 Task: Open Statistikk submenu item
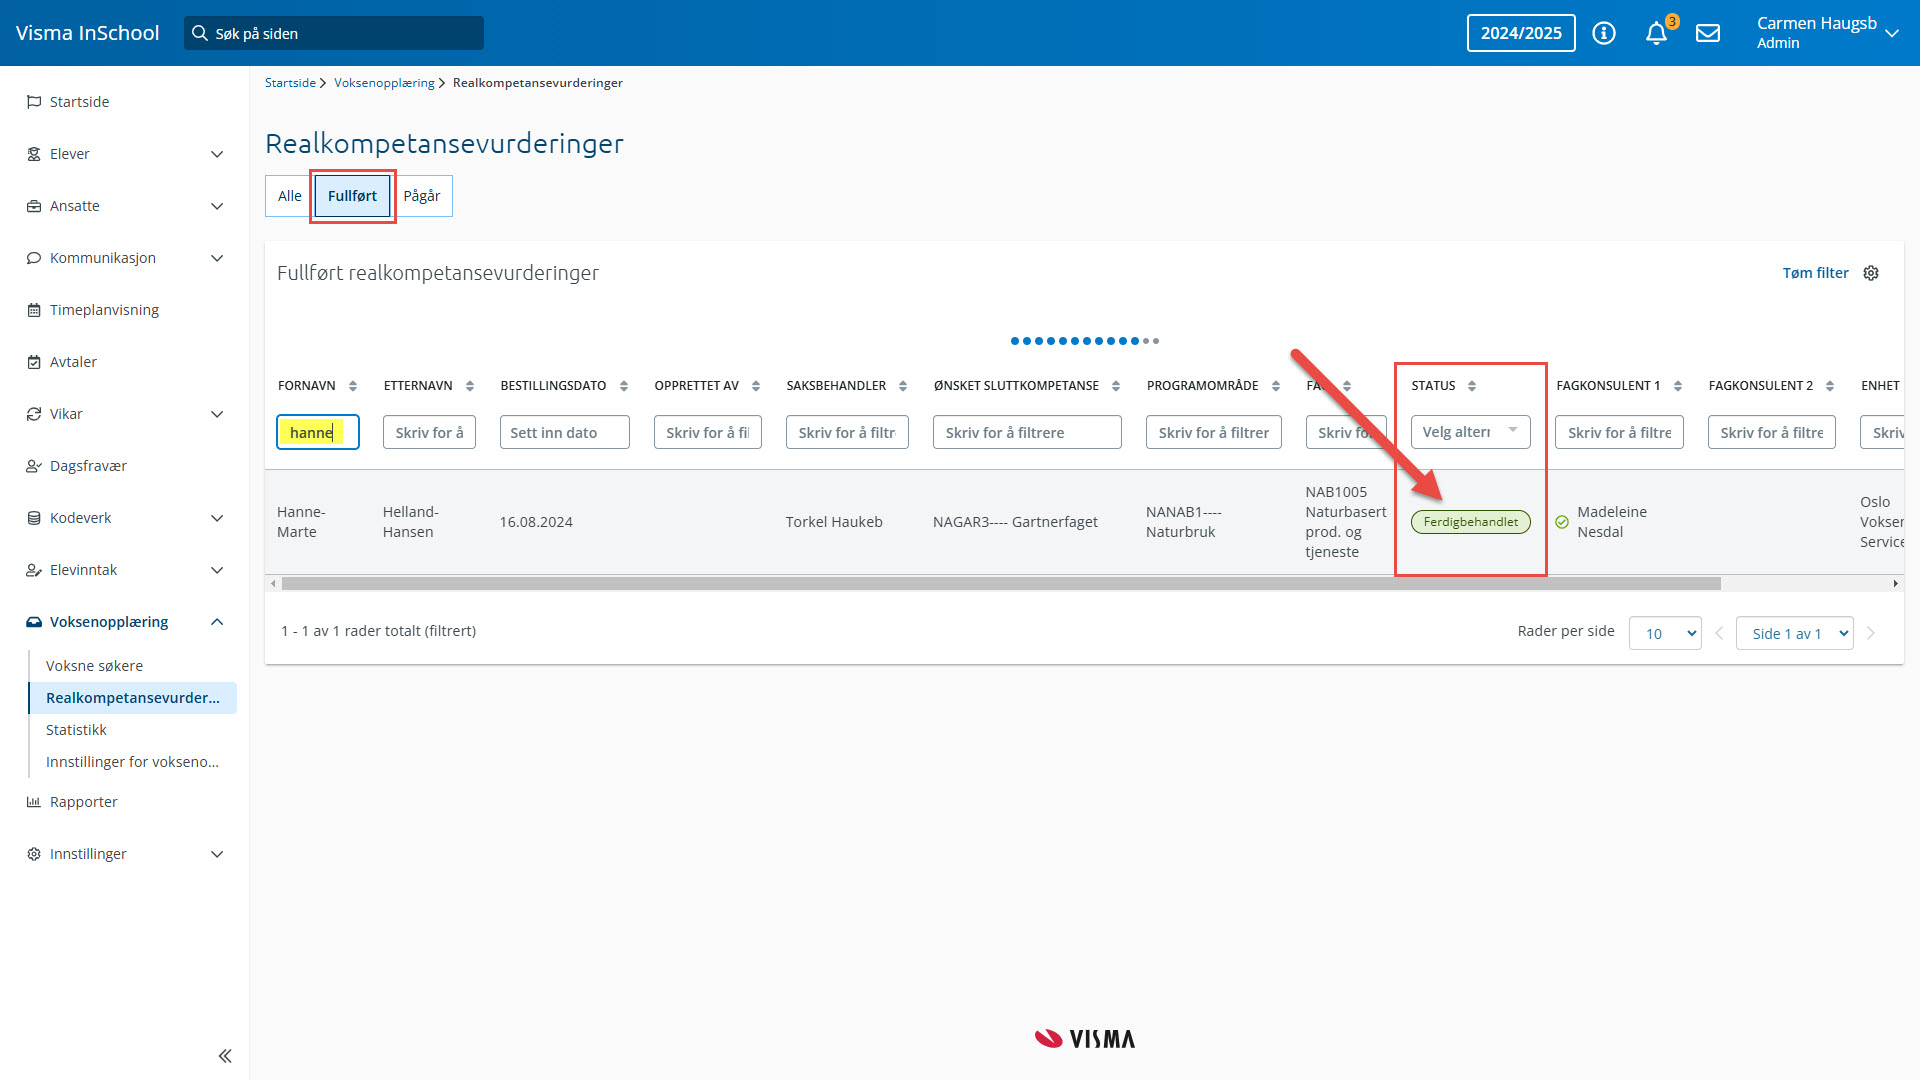point(76,730)
